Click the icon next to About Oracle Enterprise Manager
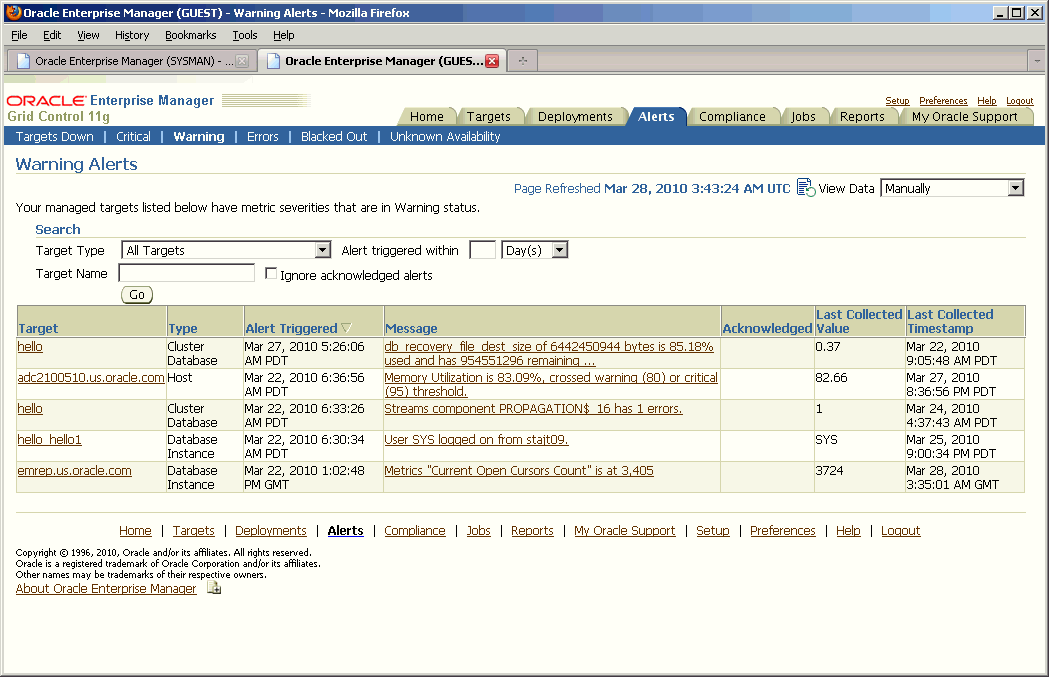 pyautogui.click(x=214, y=588)
